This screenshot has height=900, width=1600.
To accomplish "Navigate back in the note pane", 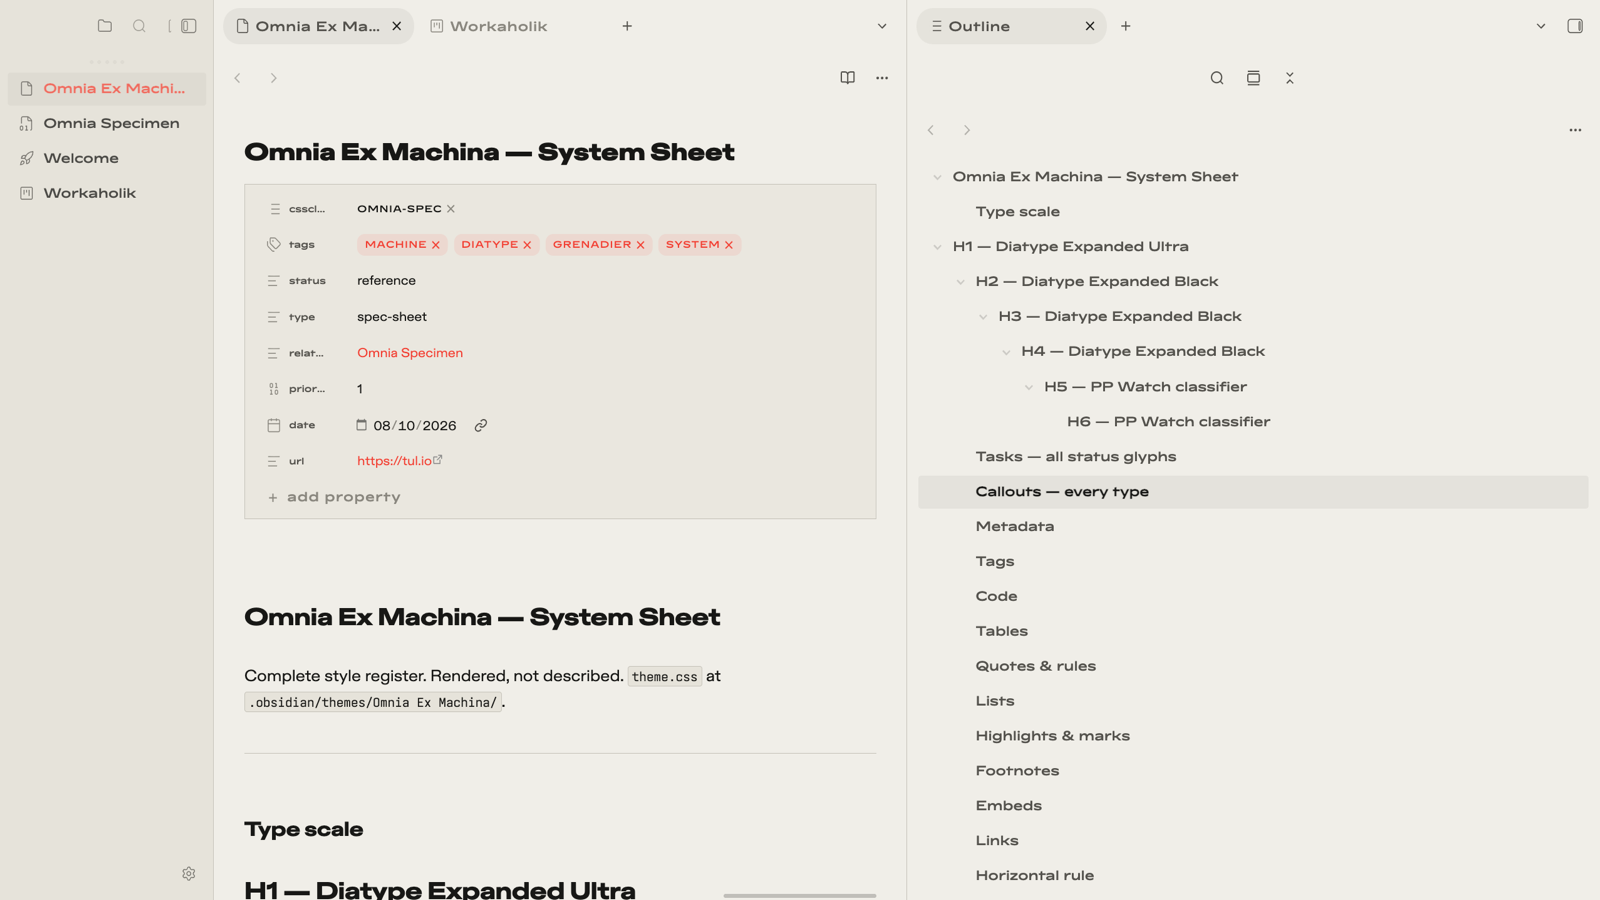I will 238,78.
